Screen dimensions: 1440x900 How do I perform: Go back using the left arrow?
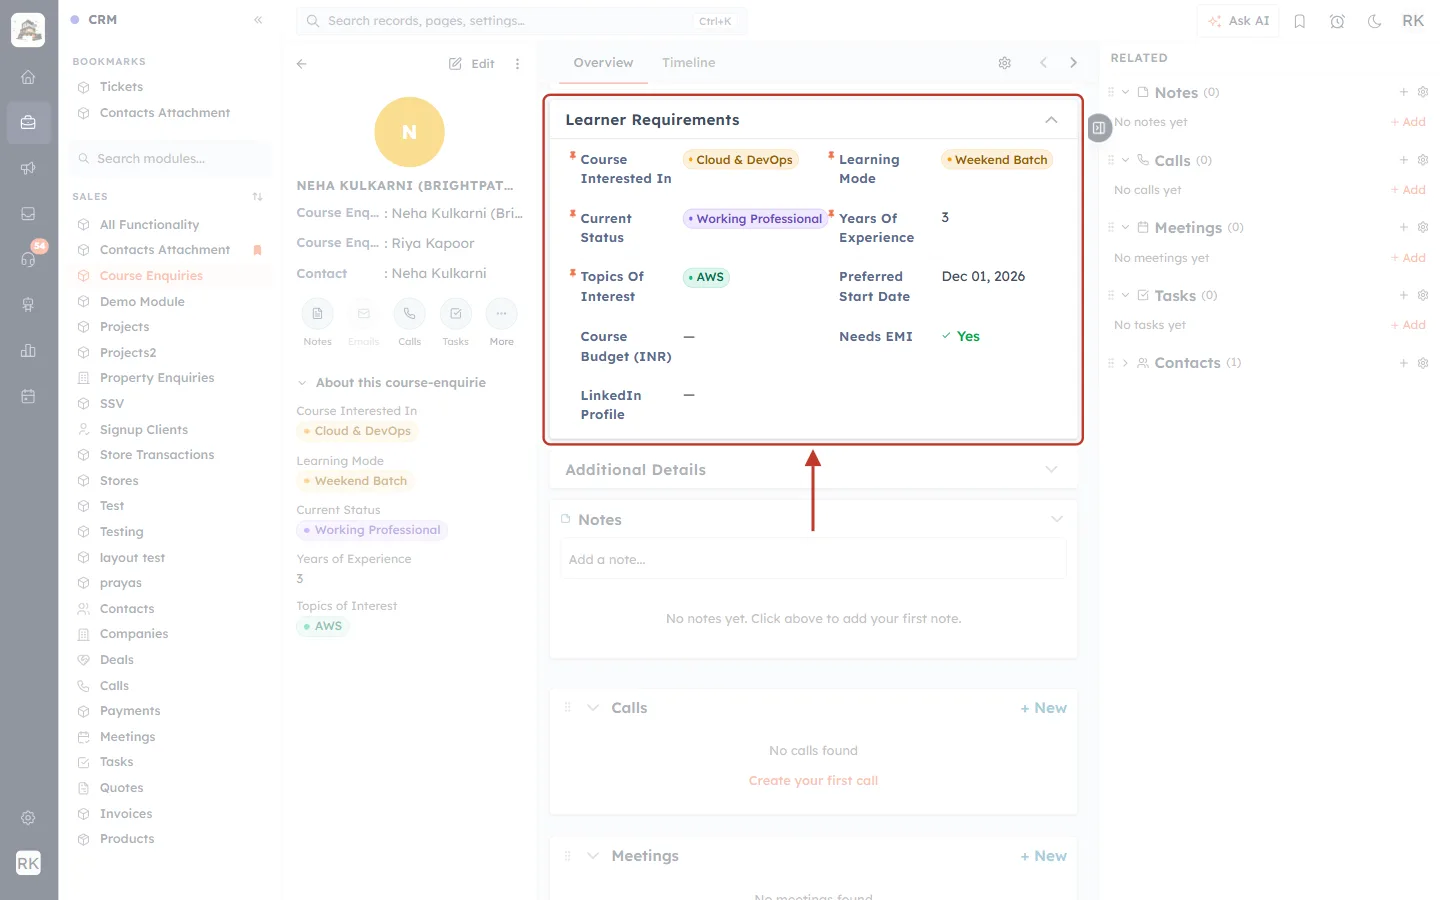302,64
